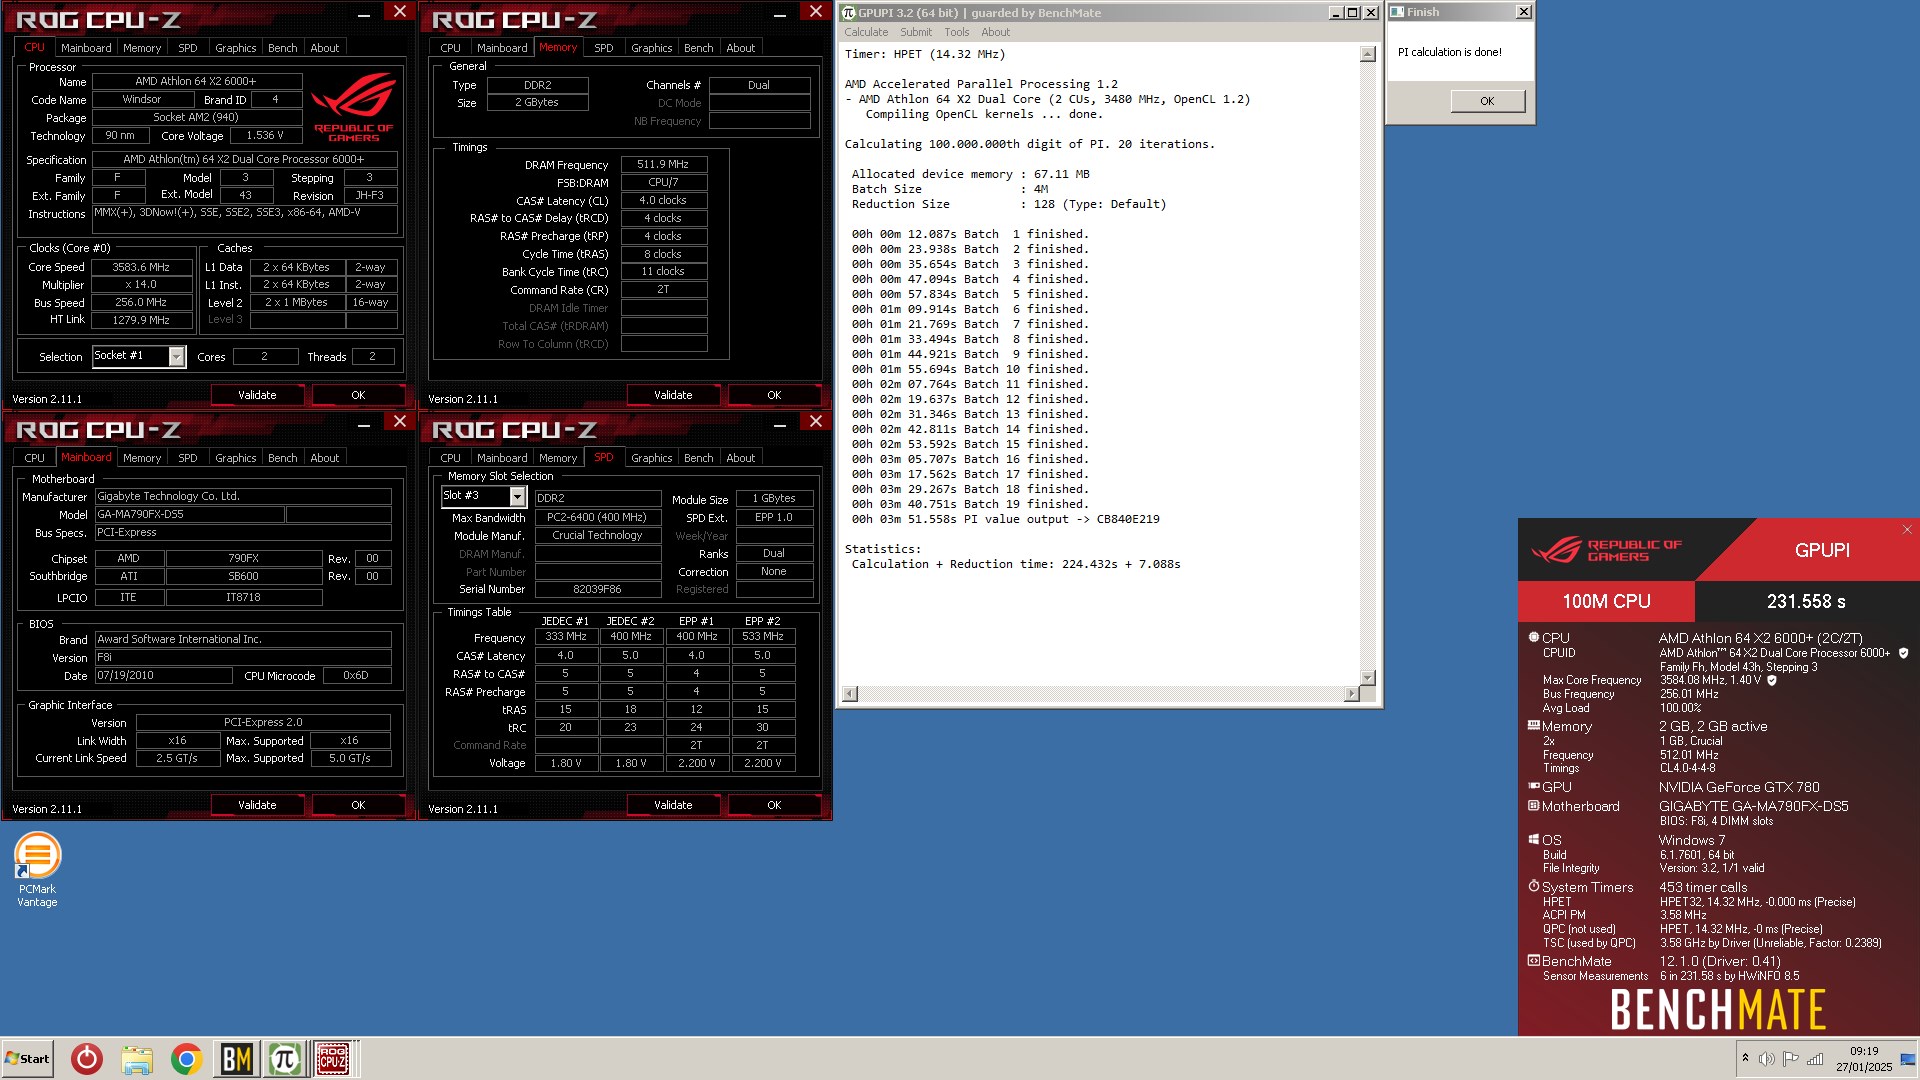Open the Slot #3 memory slot dropdown
Viewport: 1920px width, 1080px height.
(x=517, y=496)
